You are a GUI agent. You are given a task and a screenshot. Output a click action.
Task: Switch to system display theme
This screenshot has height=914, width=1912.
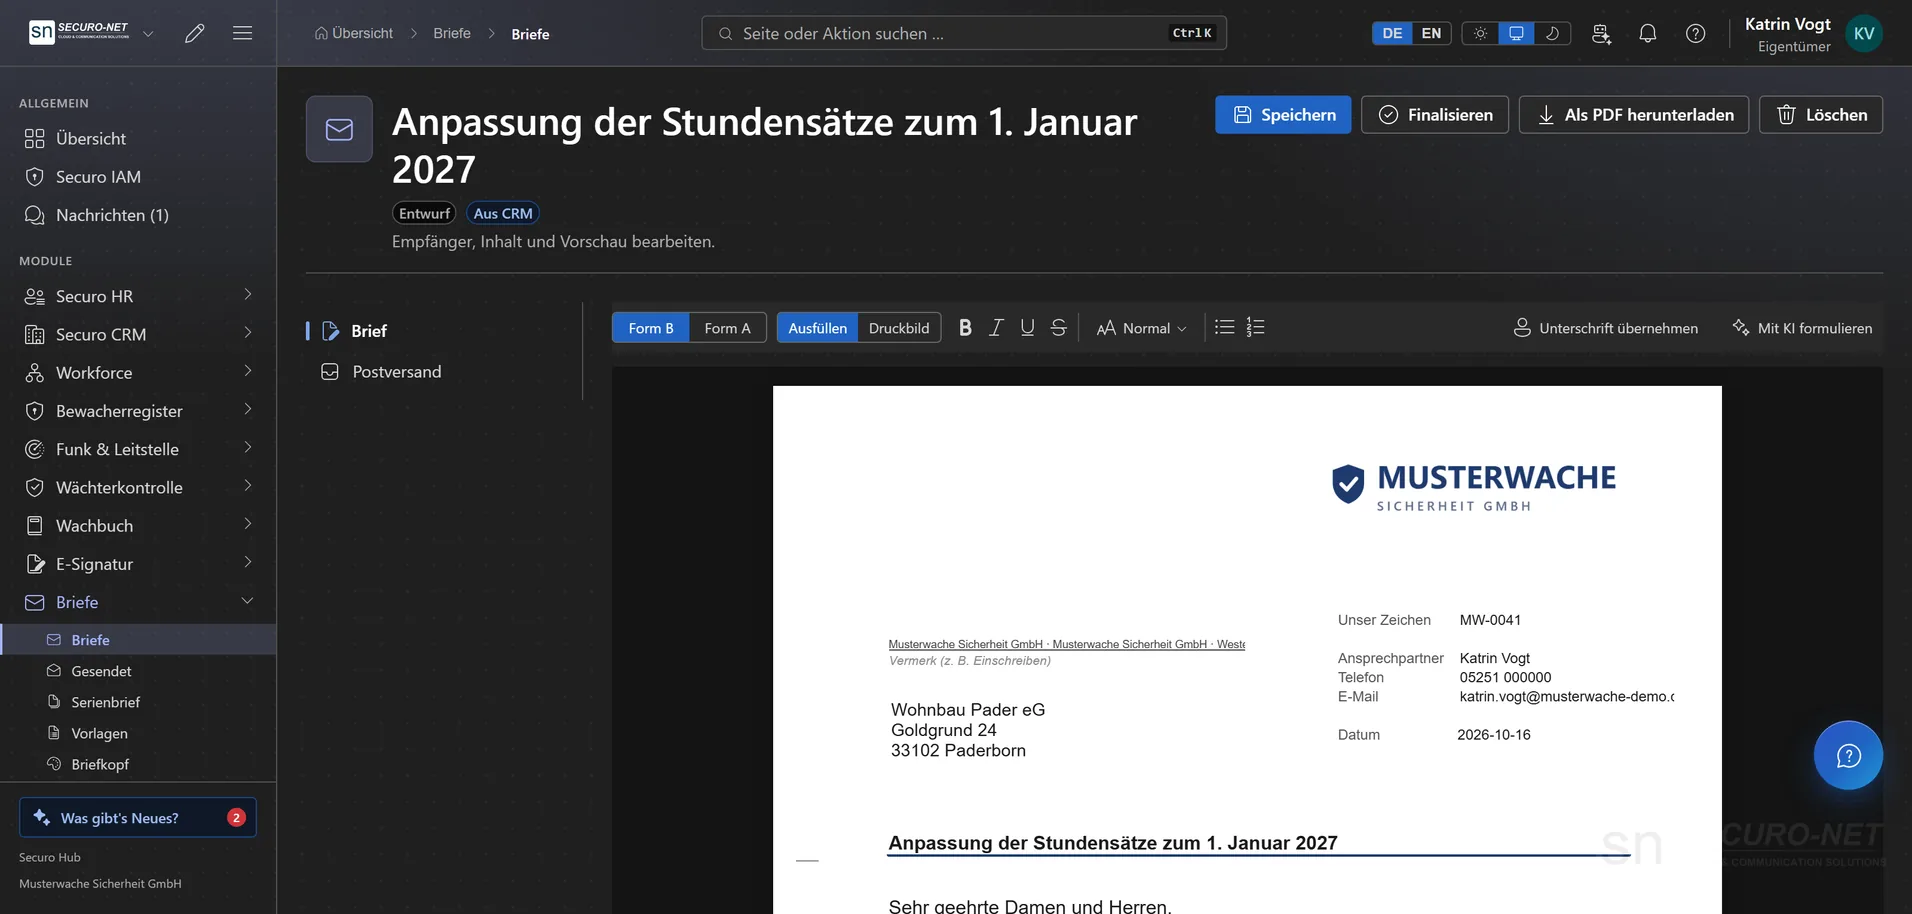tap(1516, 33)
